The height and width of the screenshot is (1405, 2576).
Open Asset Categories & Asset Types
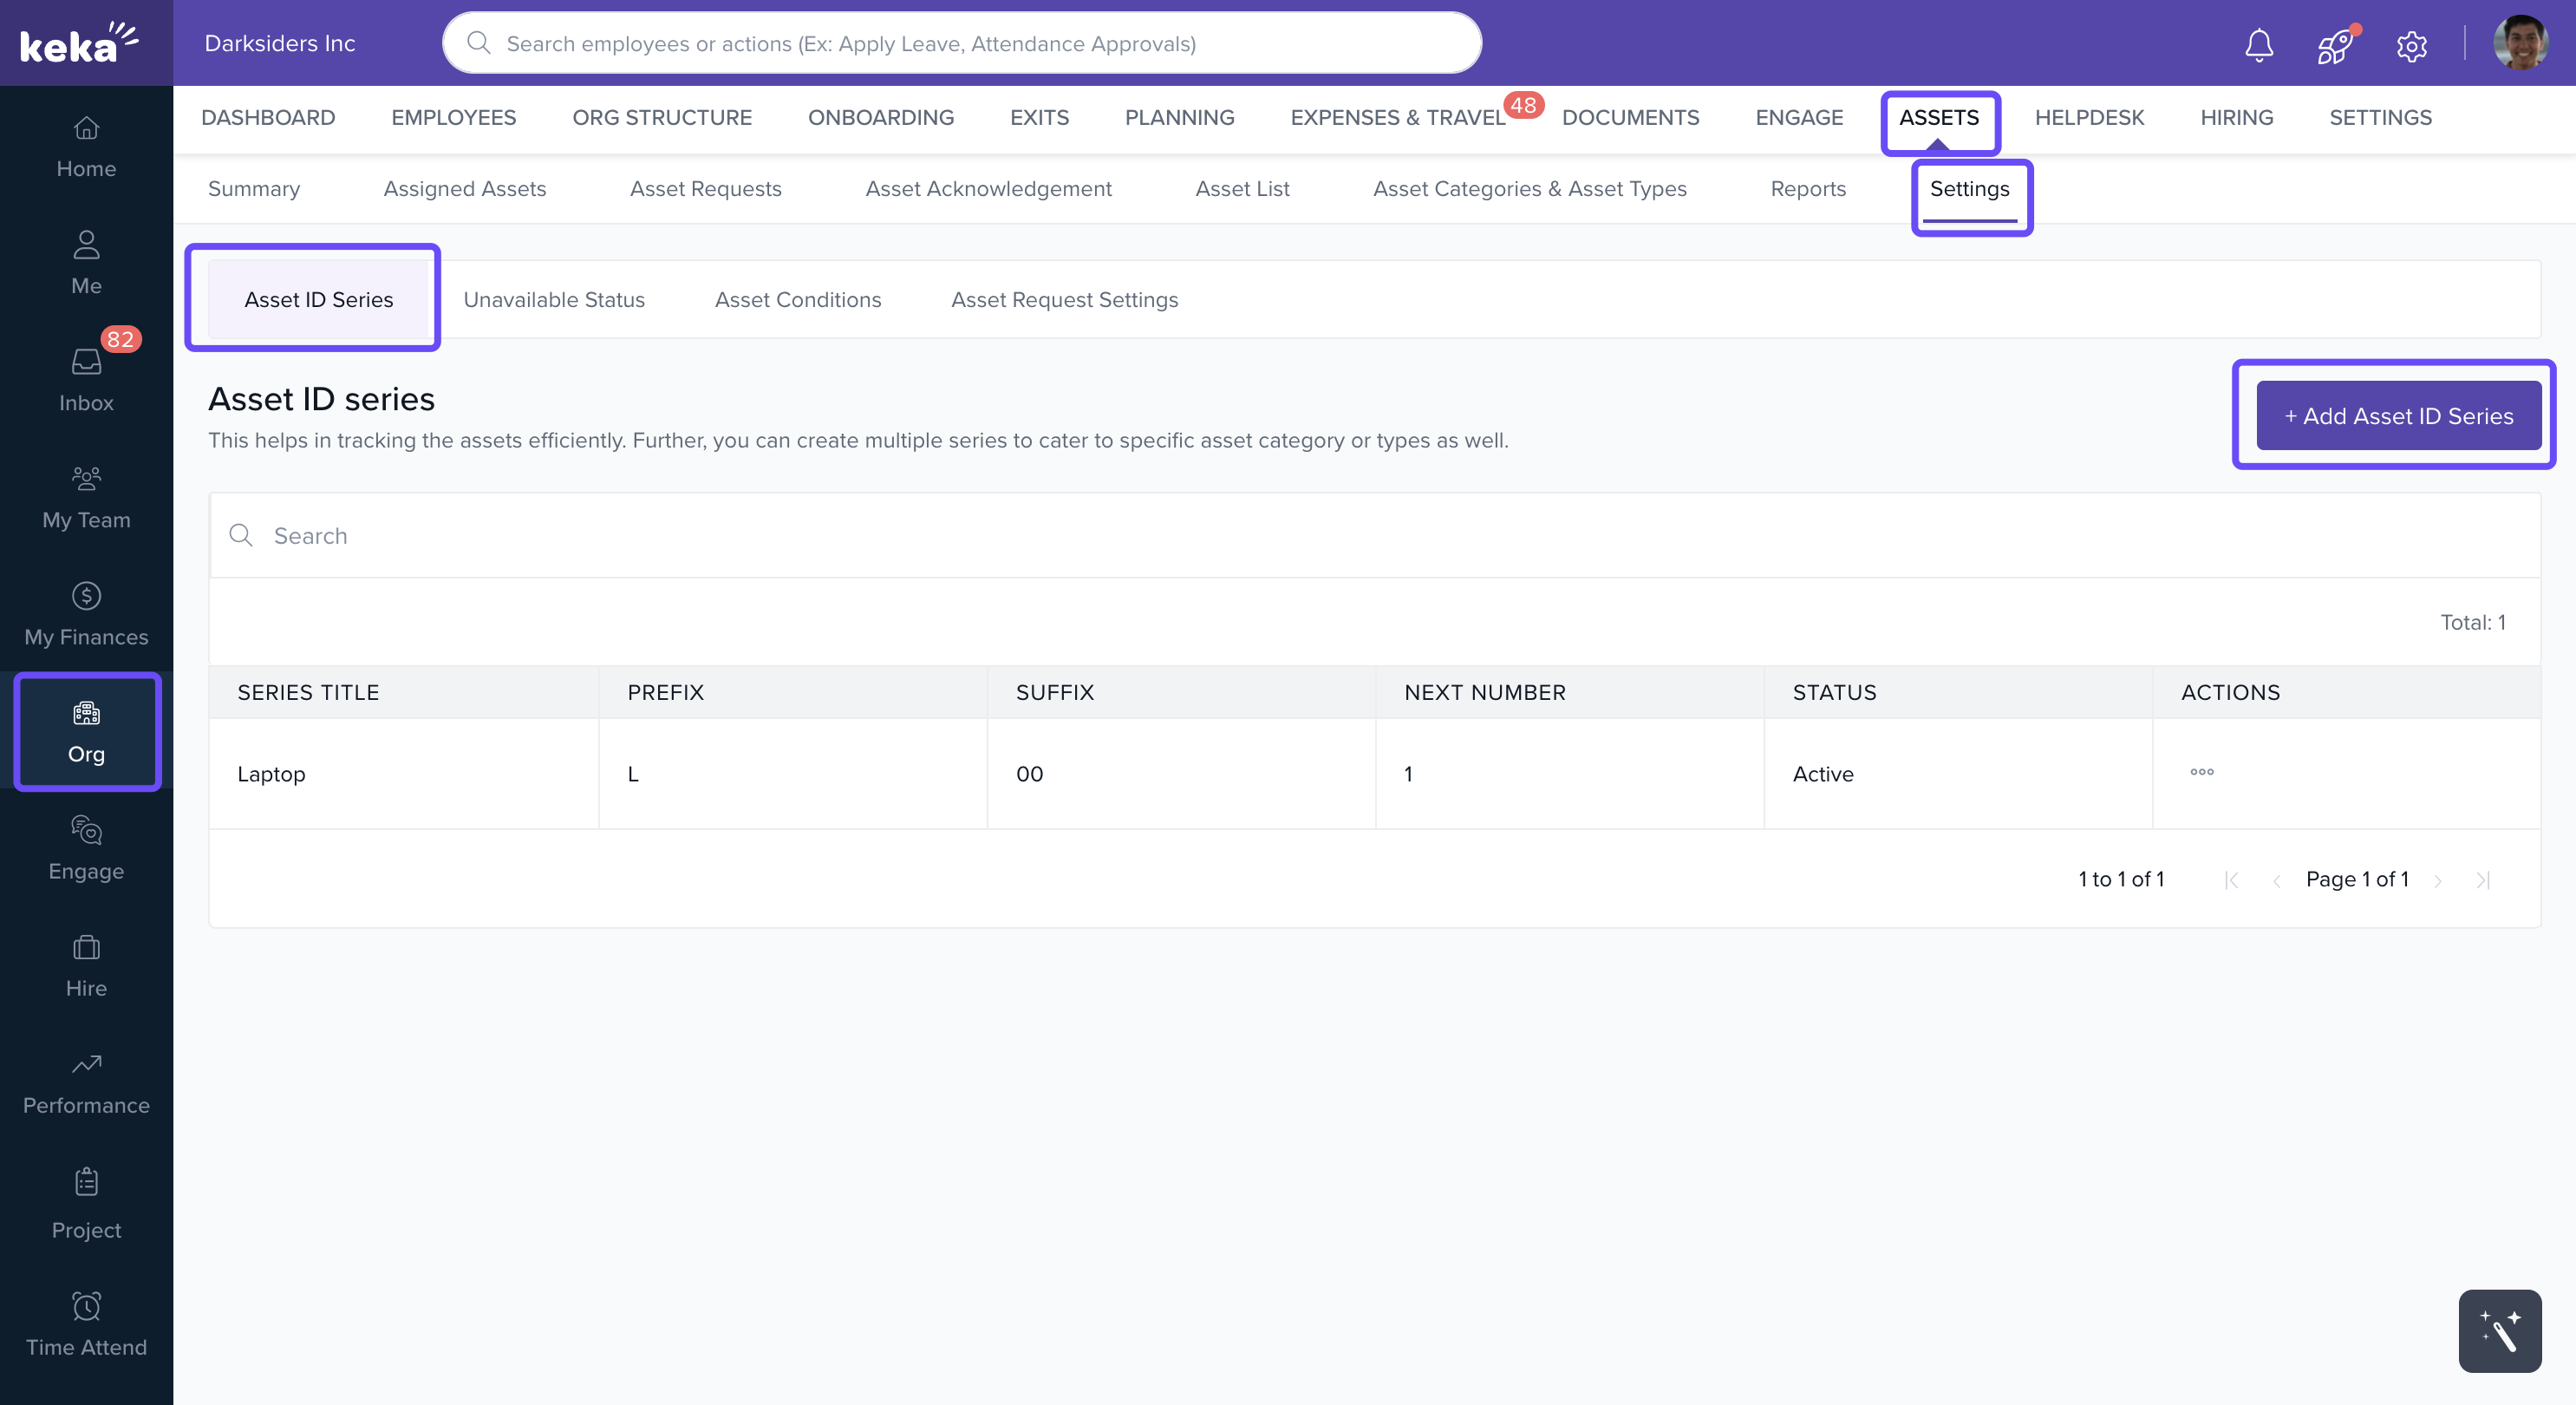[x=1529, y=188]
